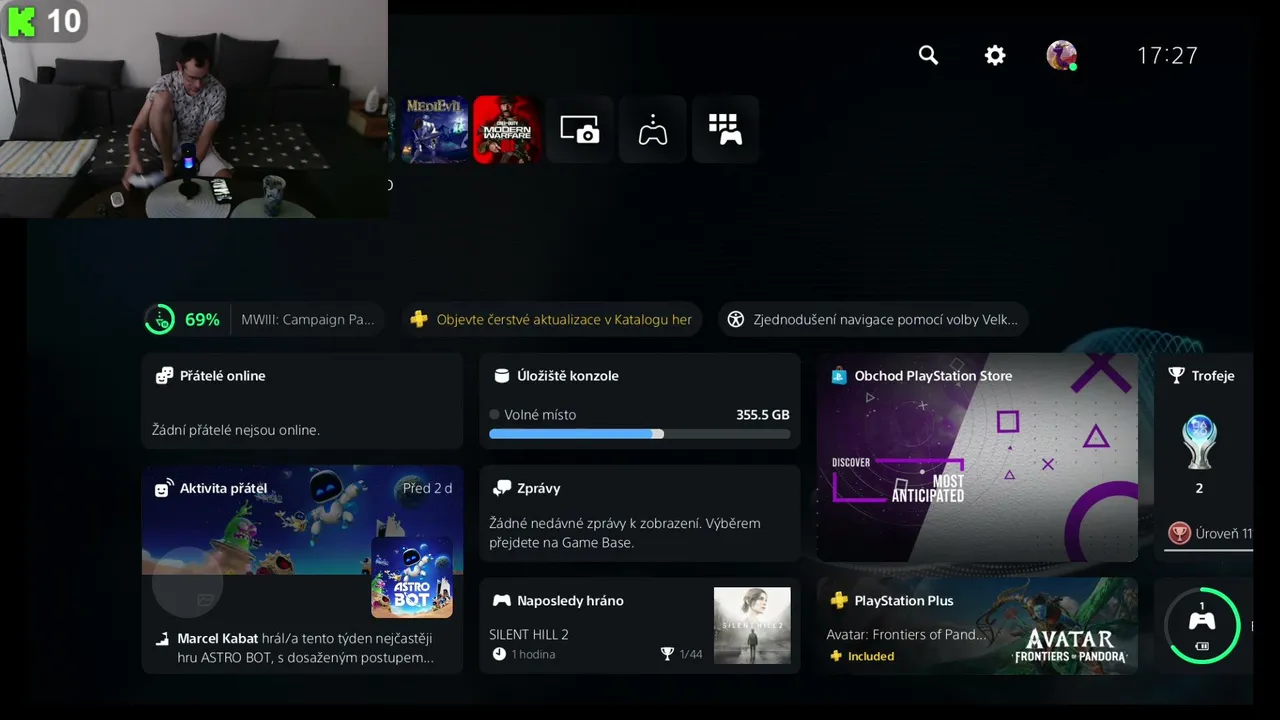Open the Silent Hill 2 cover art
This screenshot has width=1280, height=720.
(752, 625)
